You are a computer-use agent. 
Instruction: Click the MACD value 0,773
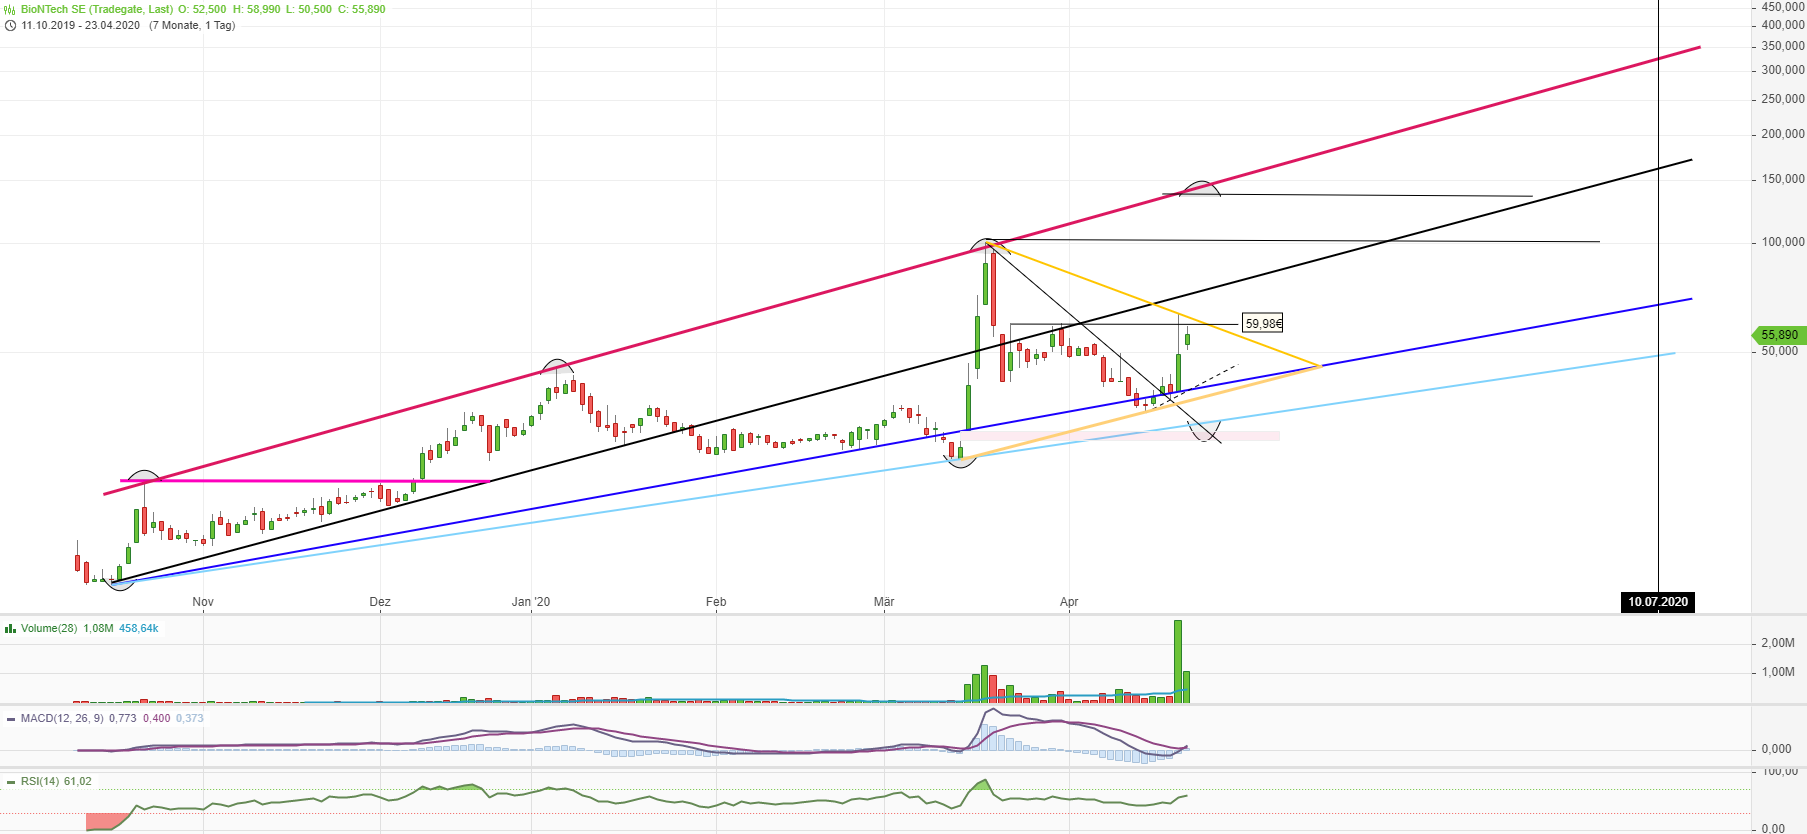coord(123,719)
